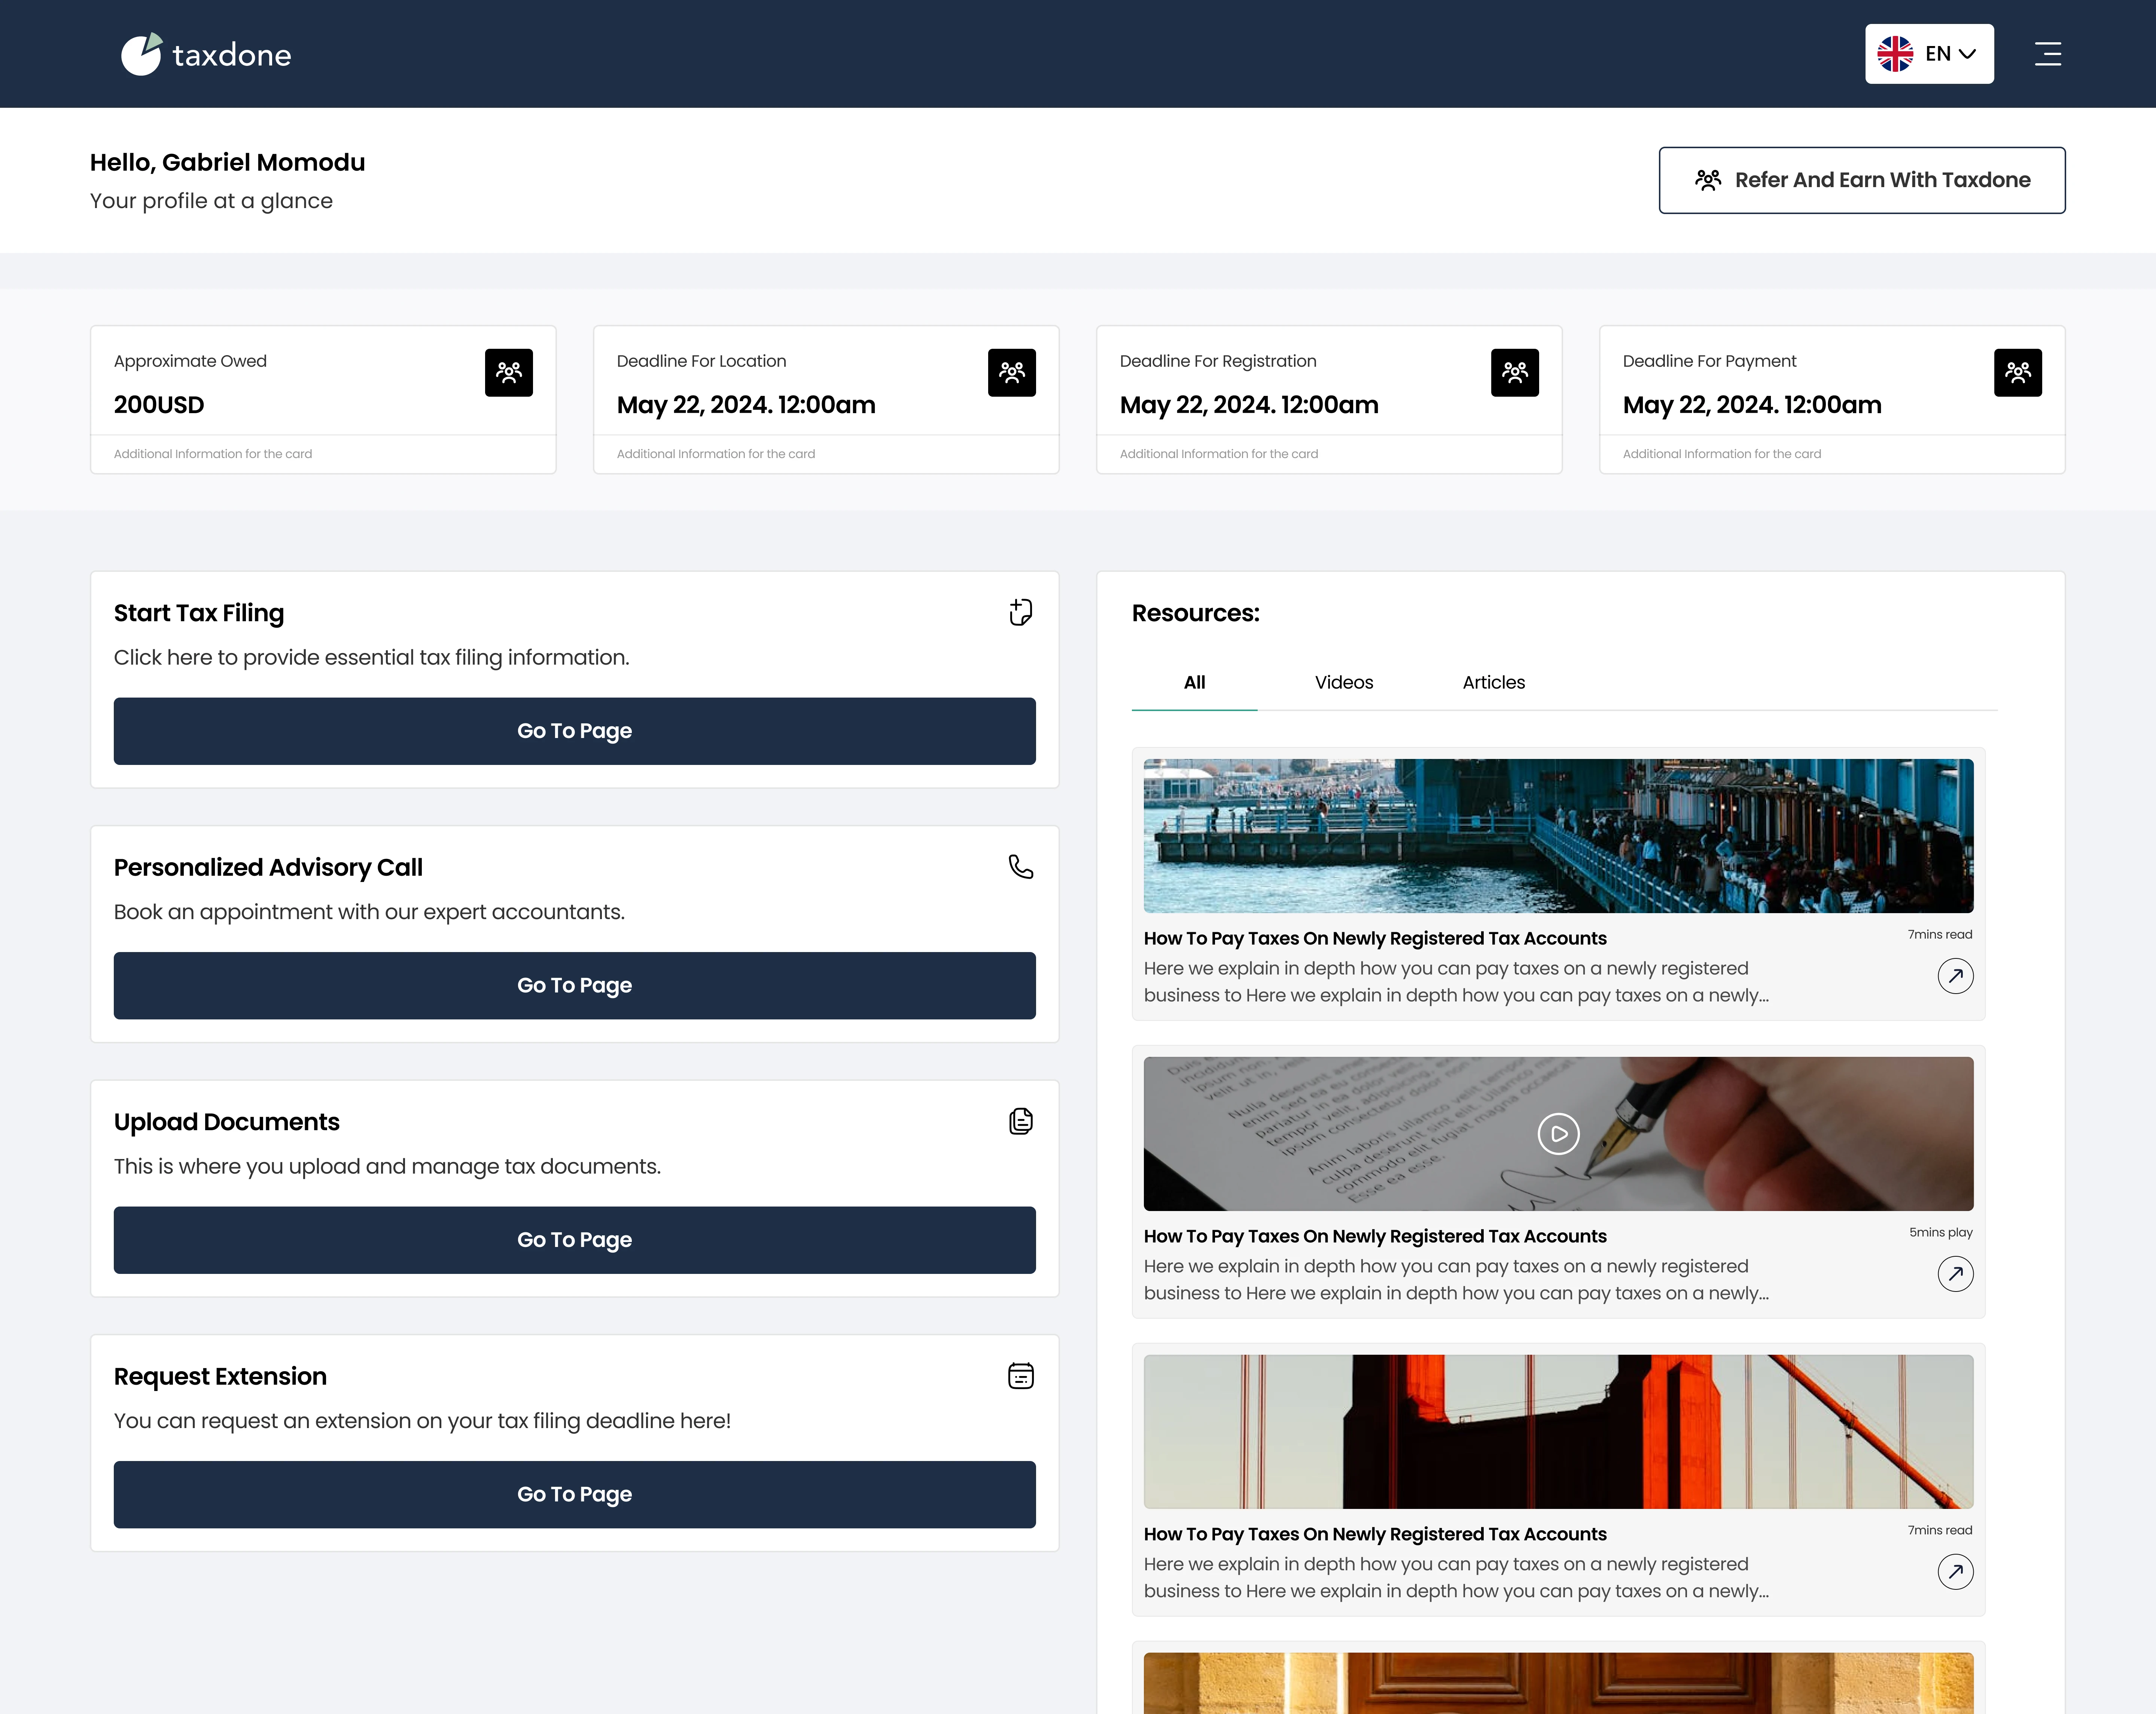Go to the Upload Documents page
Screen dimensions: 2156x1714
574,1240
